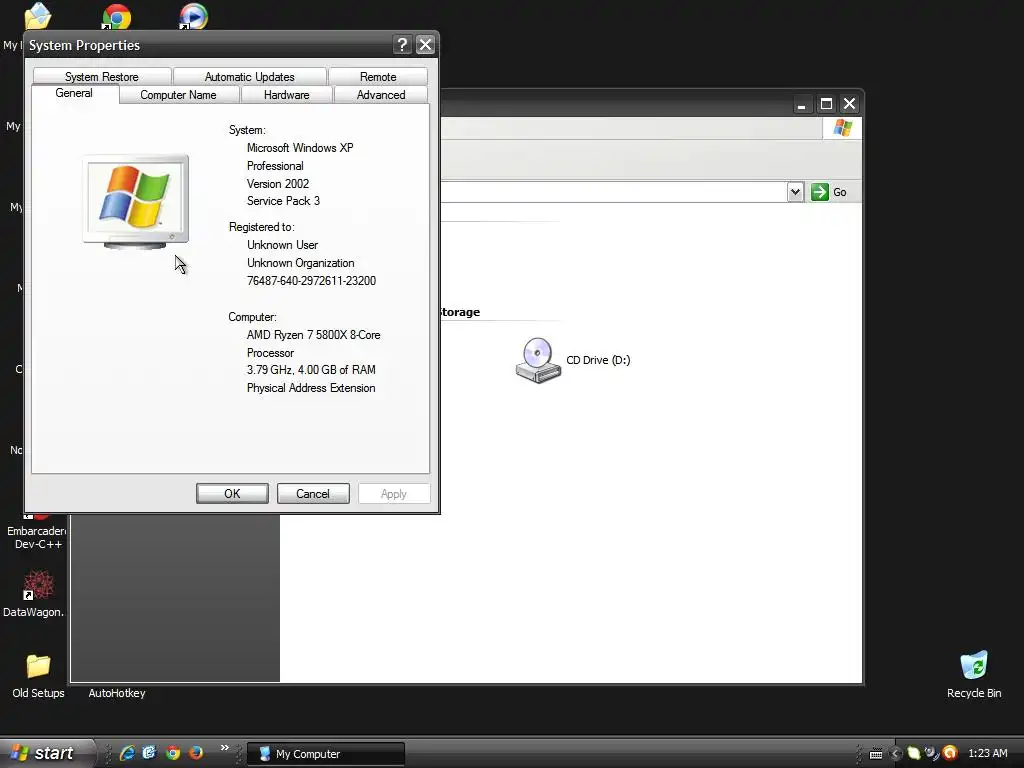
Task: Open the mail folder desktop icon
Action: 37,16
